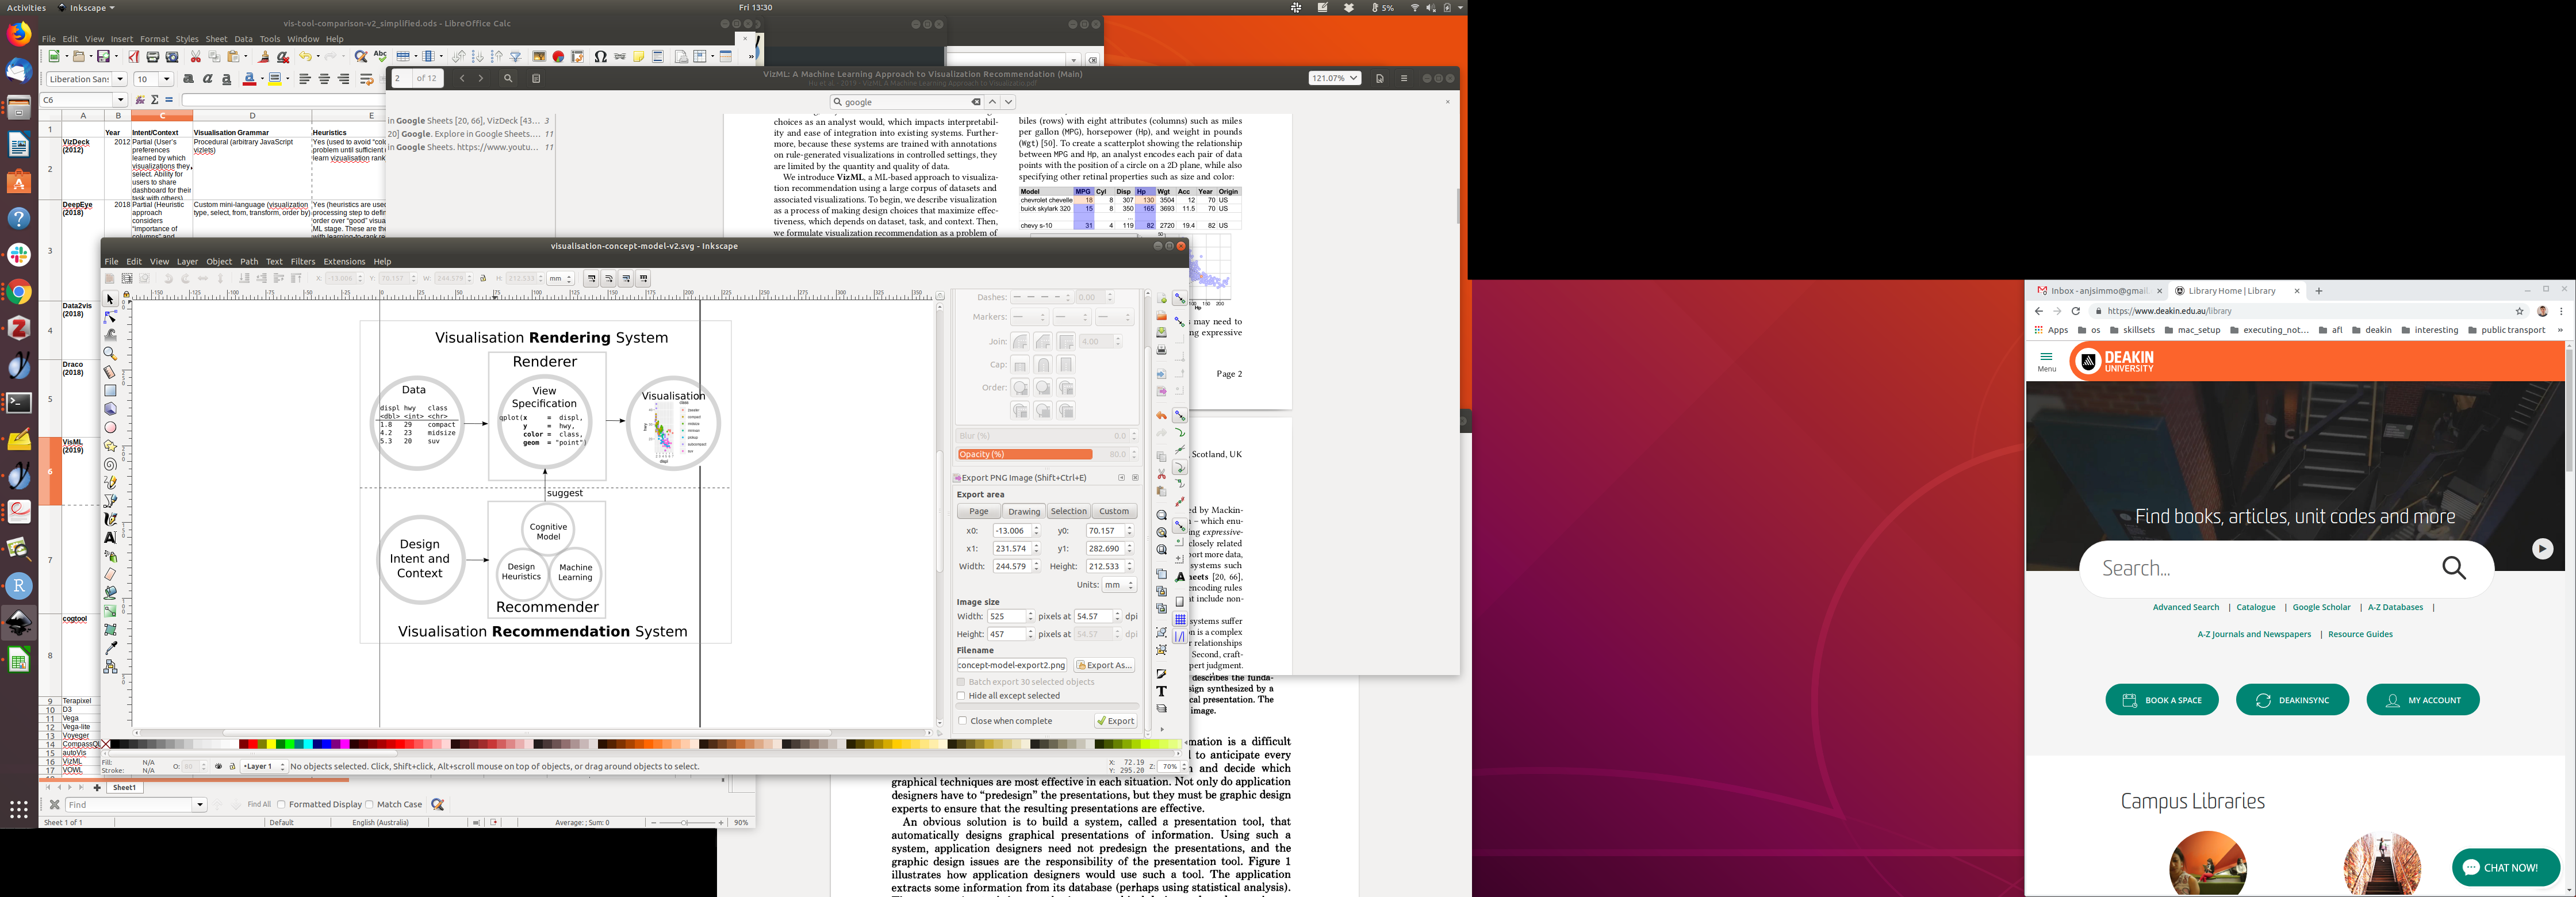Select the Zoom tool in Inkscape toolbox

pyautogui.click(x=110, y=354)
